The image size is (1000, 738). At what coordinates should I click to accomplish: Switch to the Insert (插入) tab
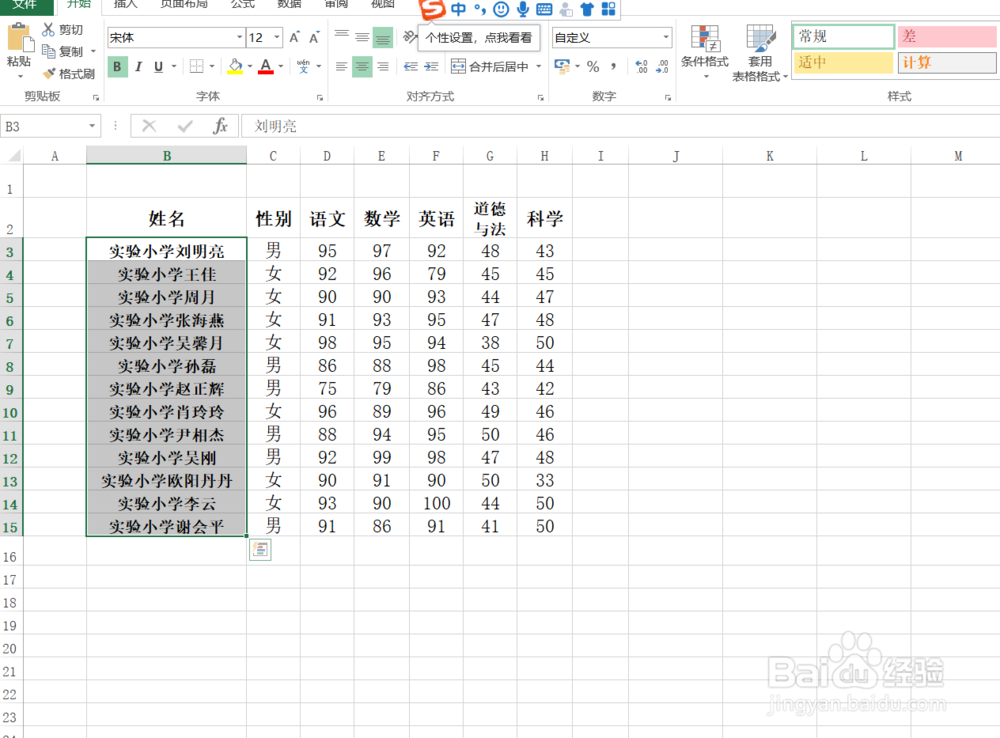[x=125, y=4]
